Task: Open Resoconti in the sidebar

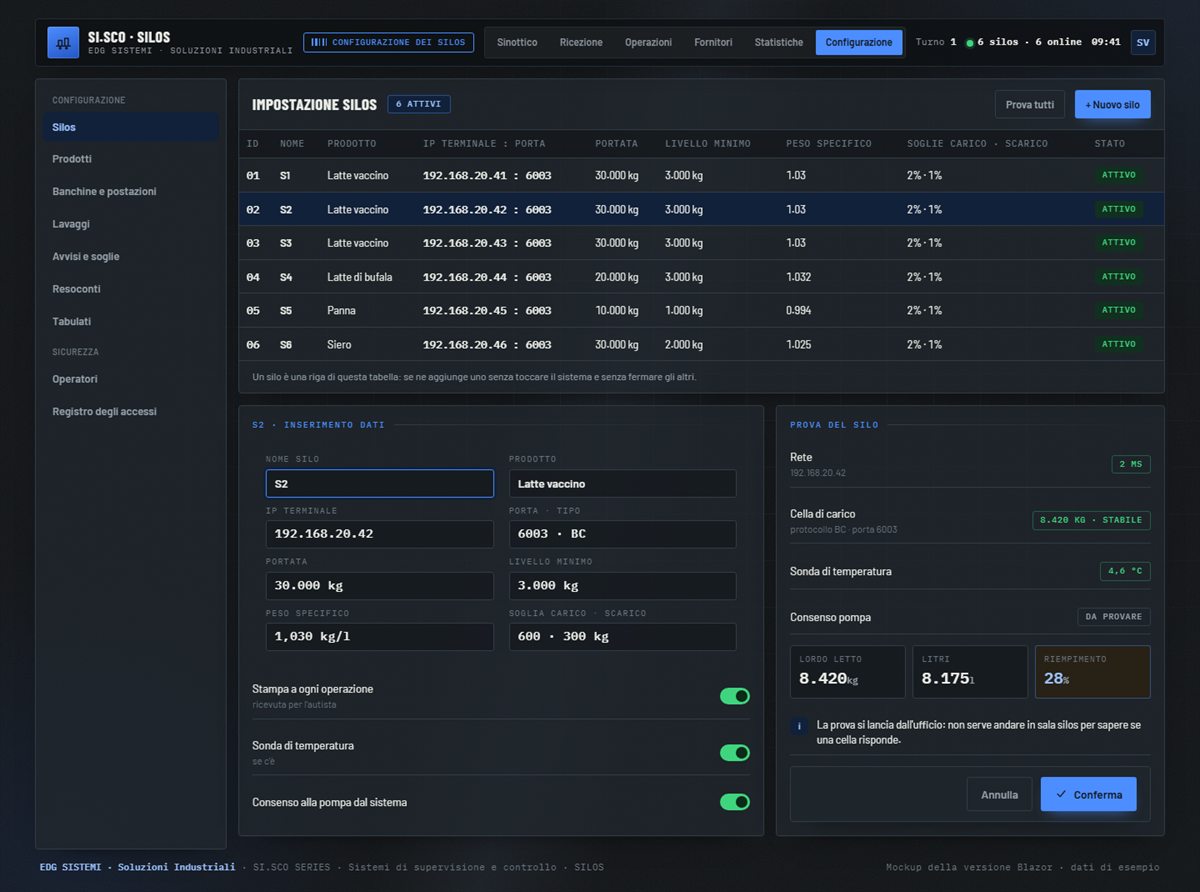Action: (130, 289)
